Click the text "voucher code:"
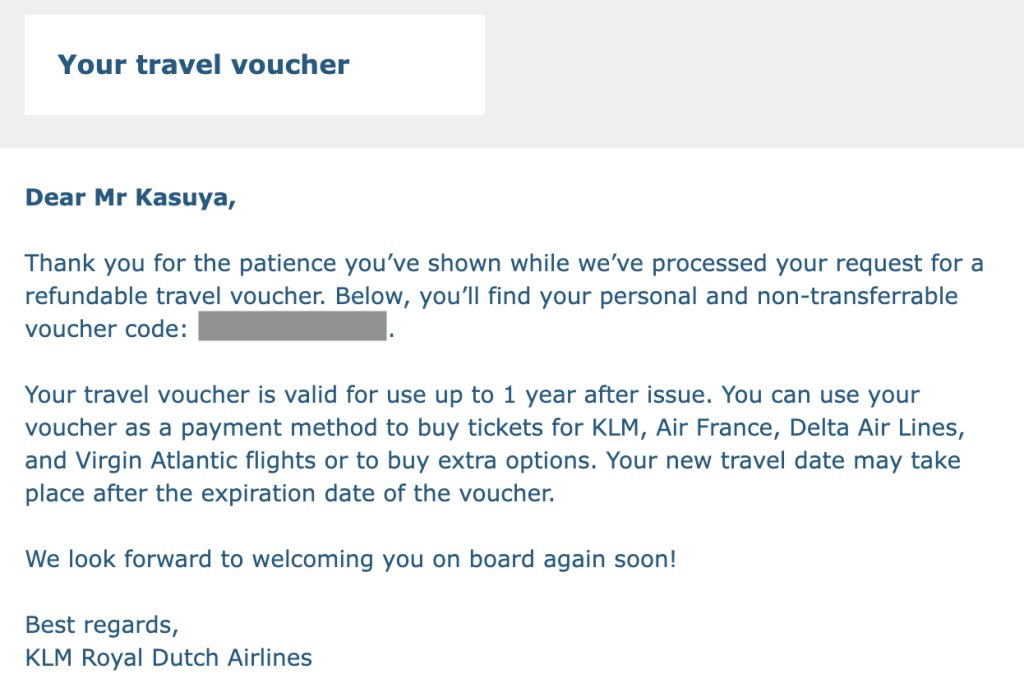 (106, 330)
